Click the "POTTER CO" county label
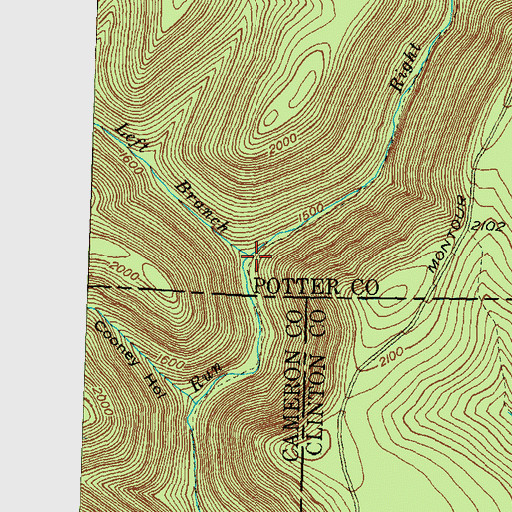Screen dimensions: 512x512 point(316,287)
